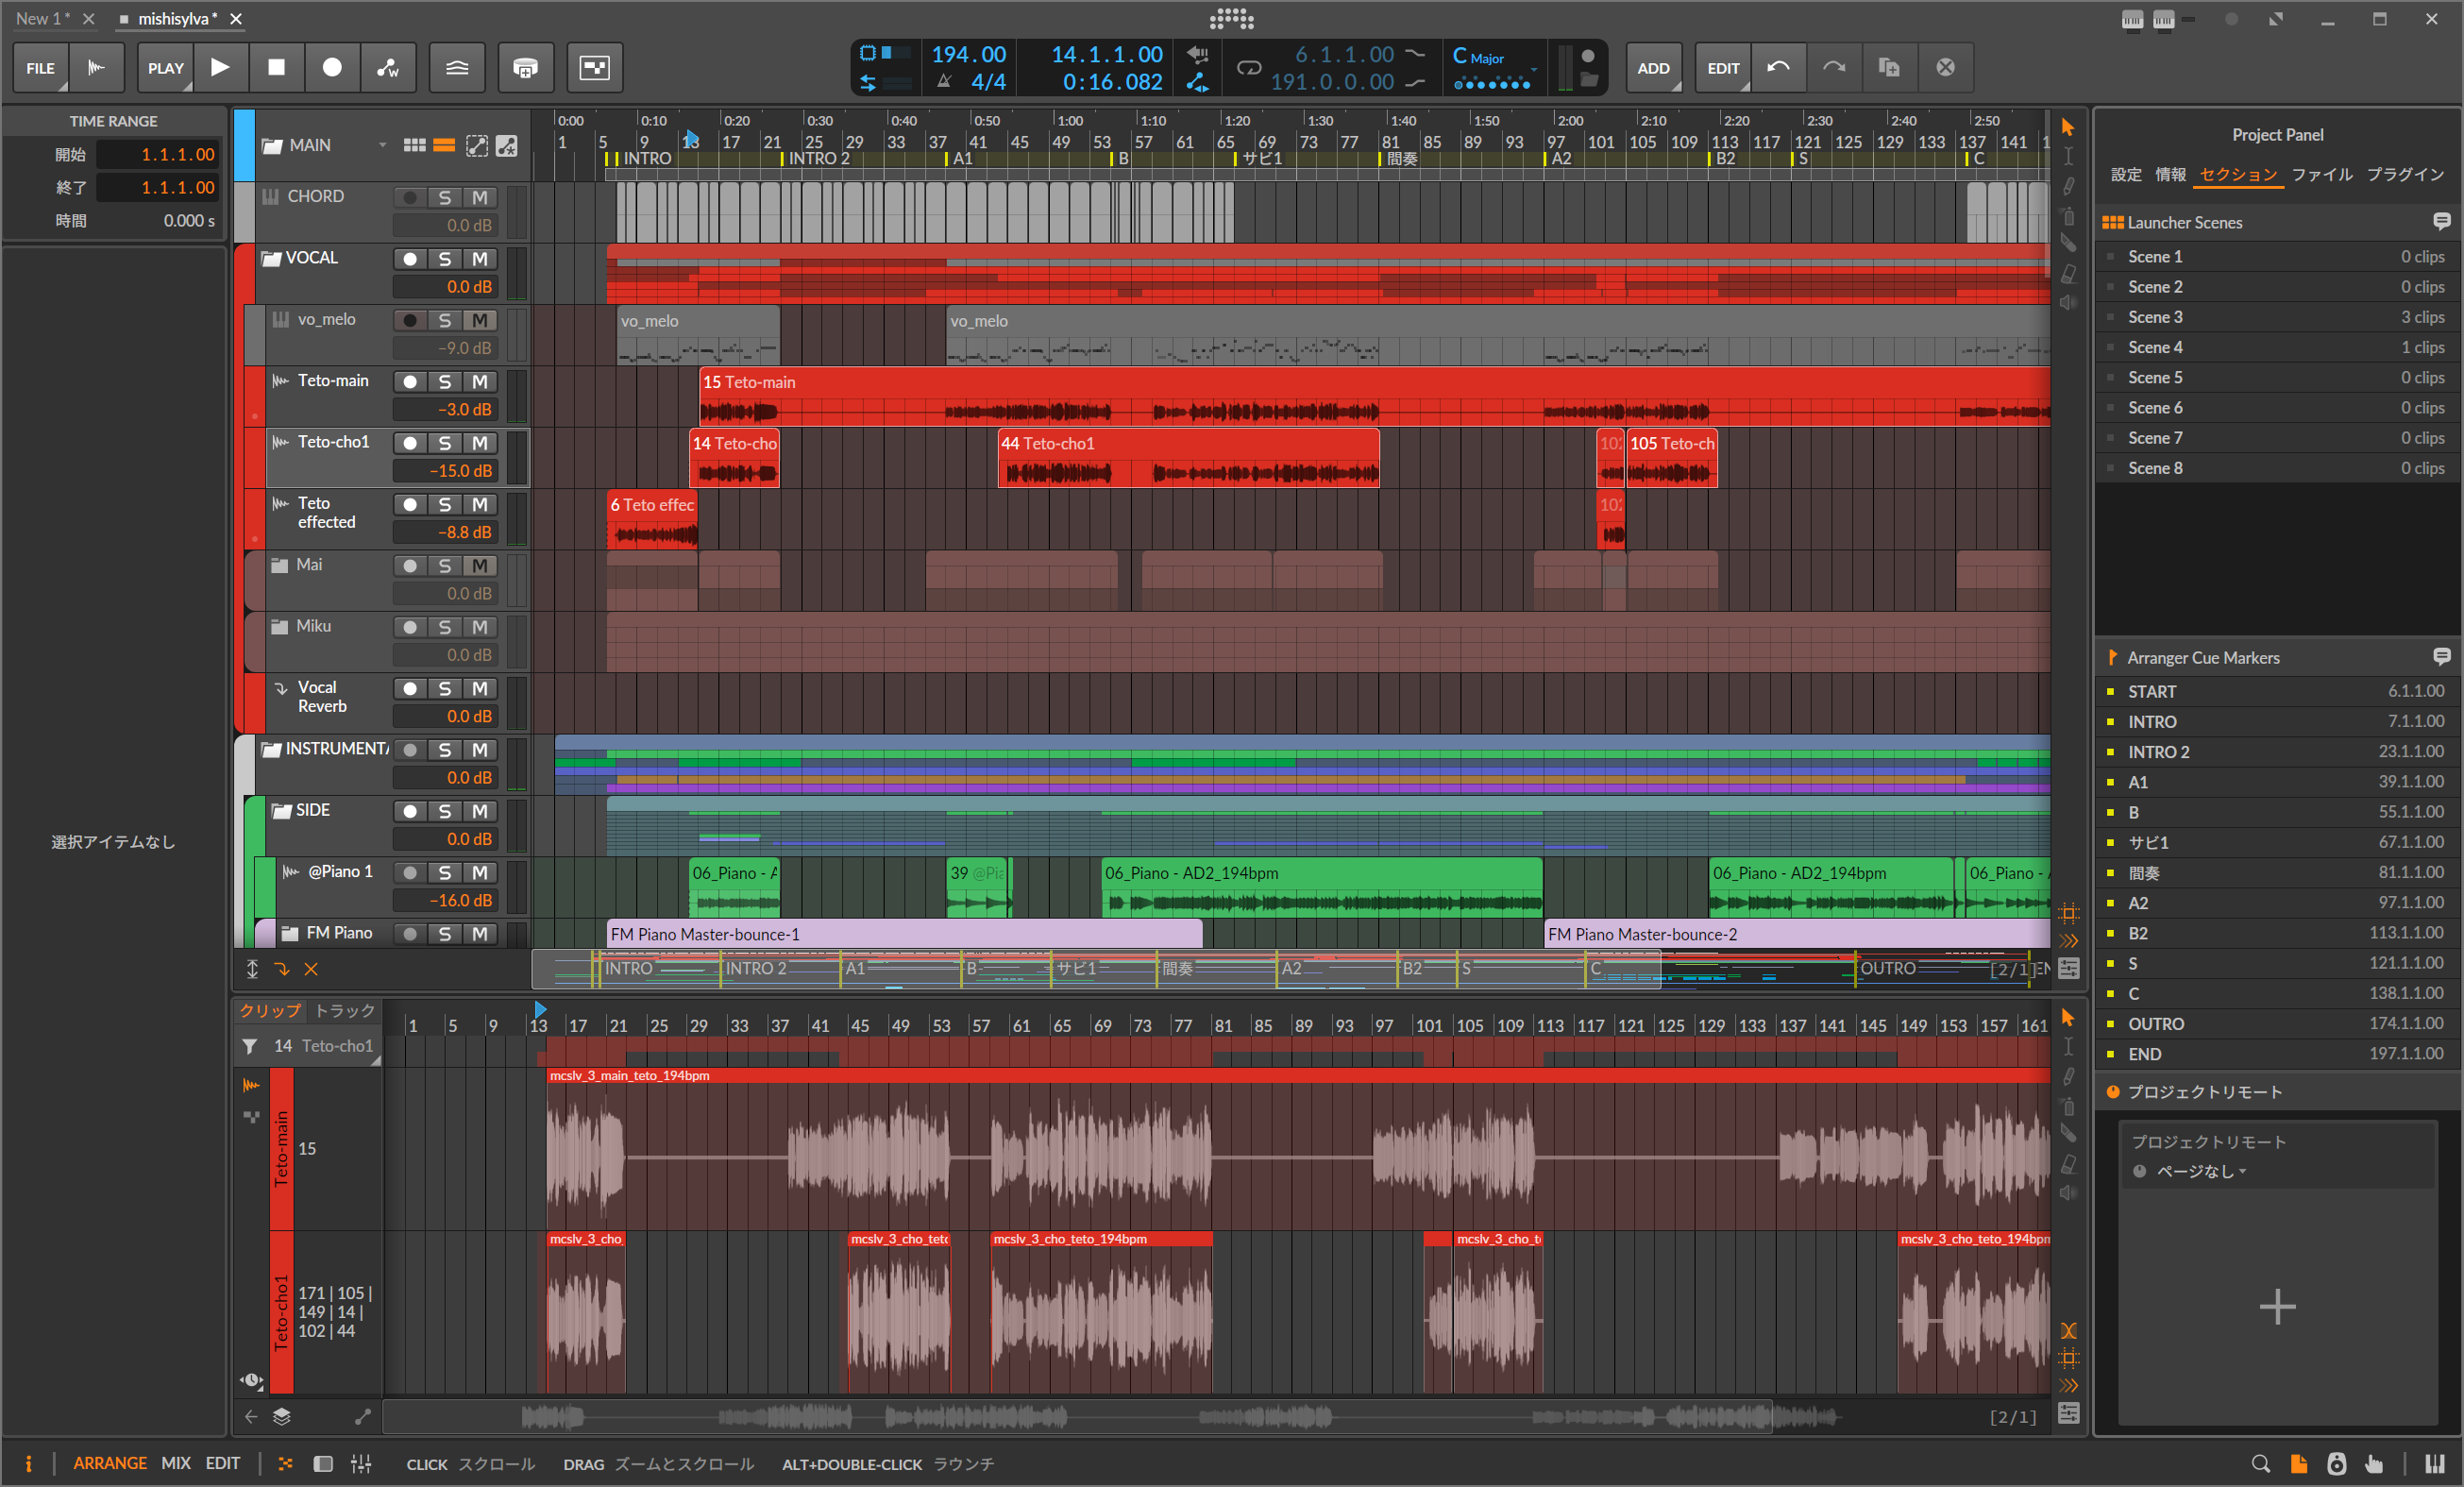The width and height of the screenshot is (2464, 1487).
Task: Arm record on the VOCAL group track
Action: click(x=410, y=258)
